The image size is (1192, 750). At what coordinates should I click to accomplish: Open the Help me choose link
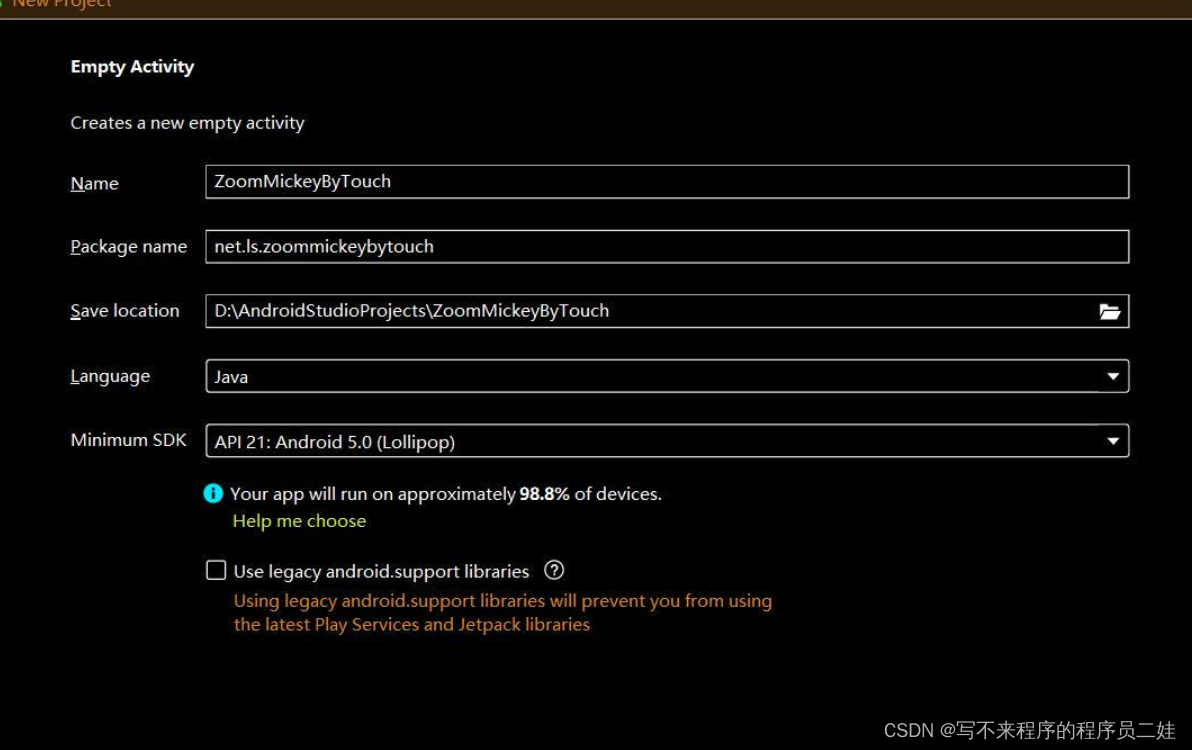[299, 521]
